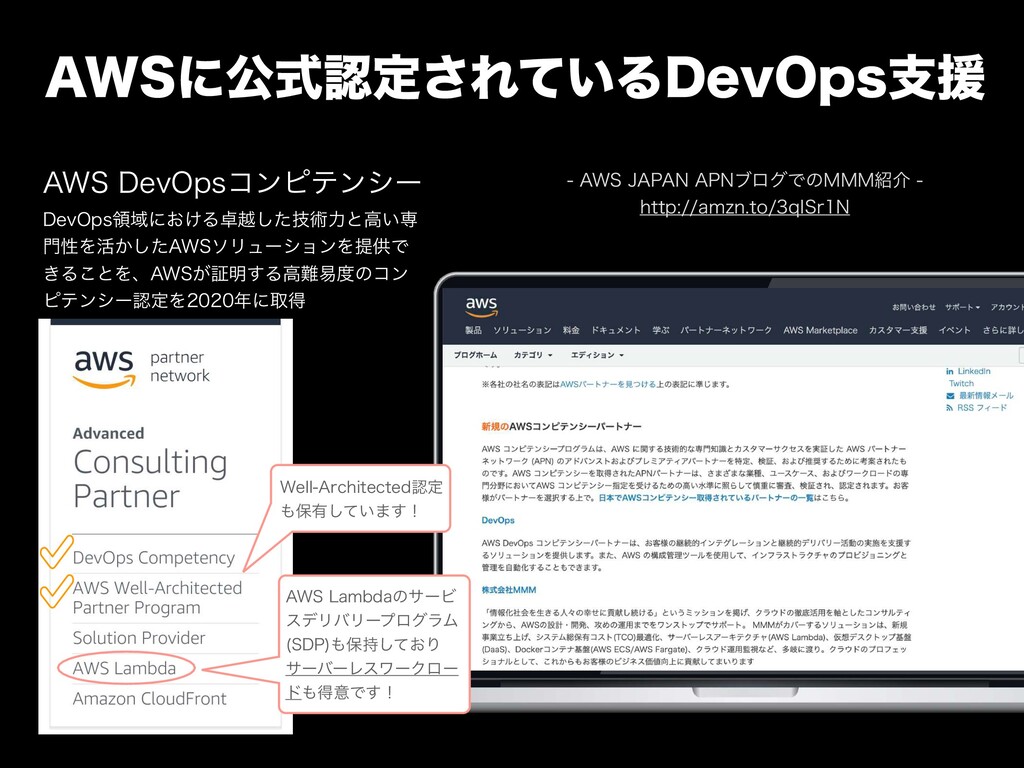The image size is (1024, 768).
Task: Click the Advanced Consulting Partner title
Action: pyautogui.click(x=150, y=468)
